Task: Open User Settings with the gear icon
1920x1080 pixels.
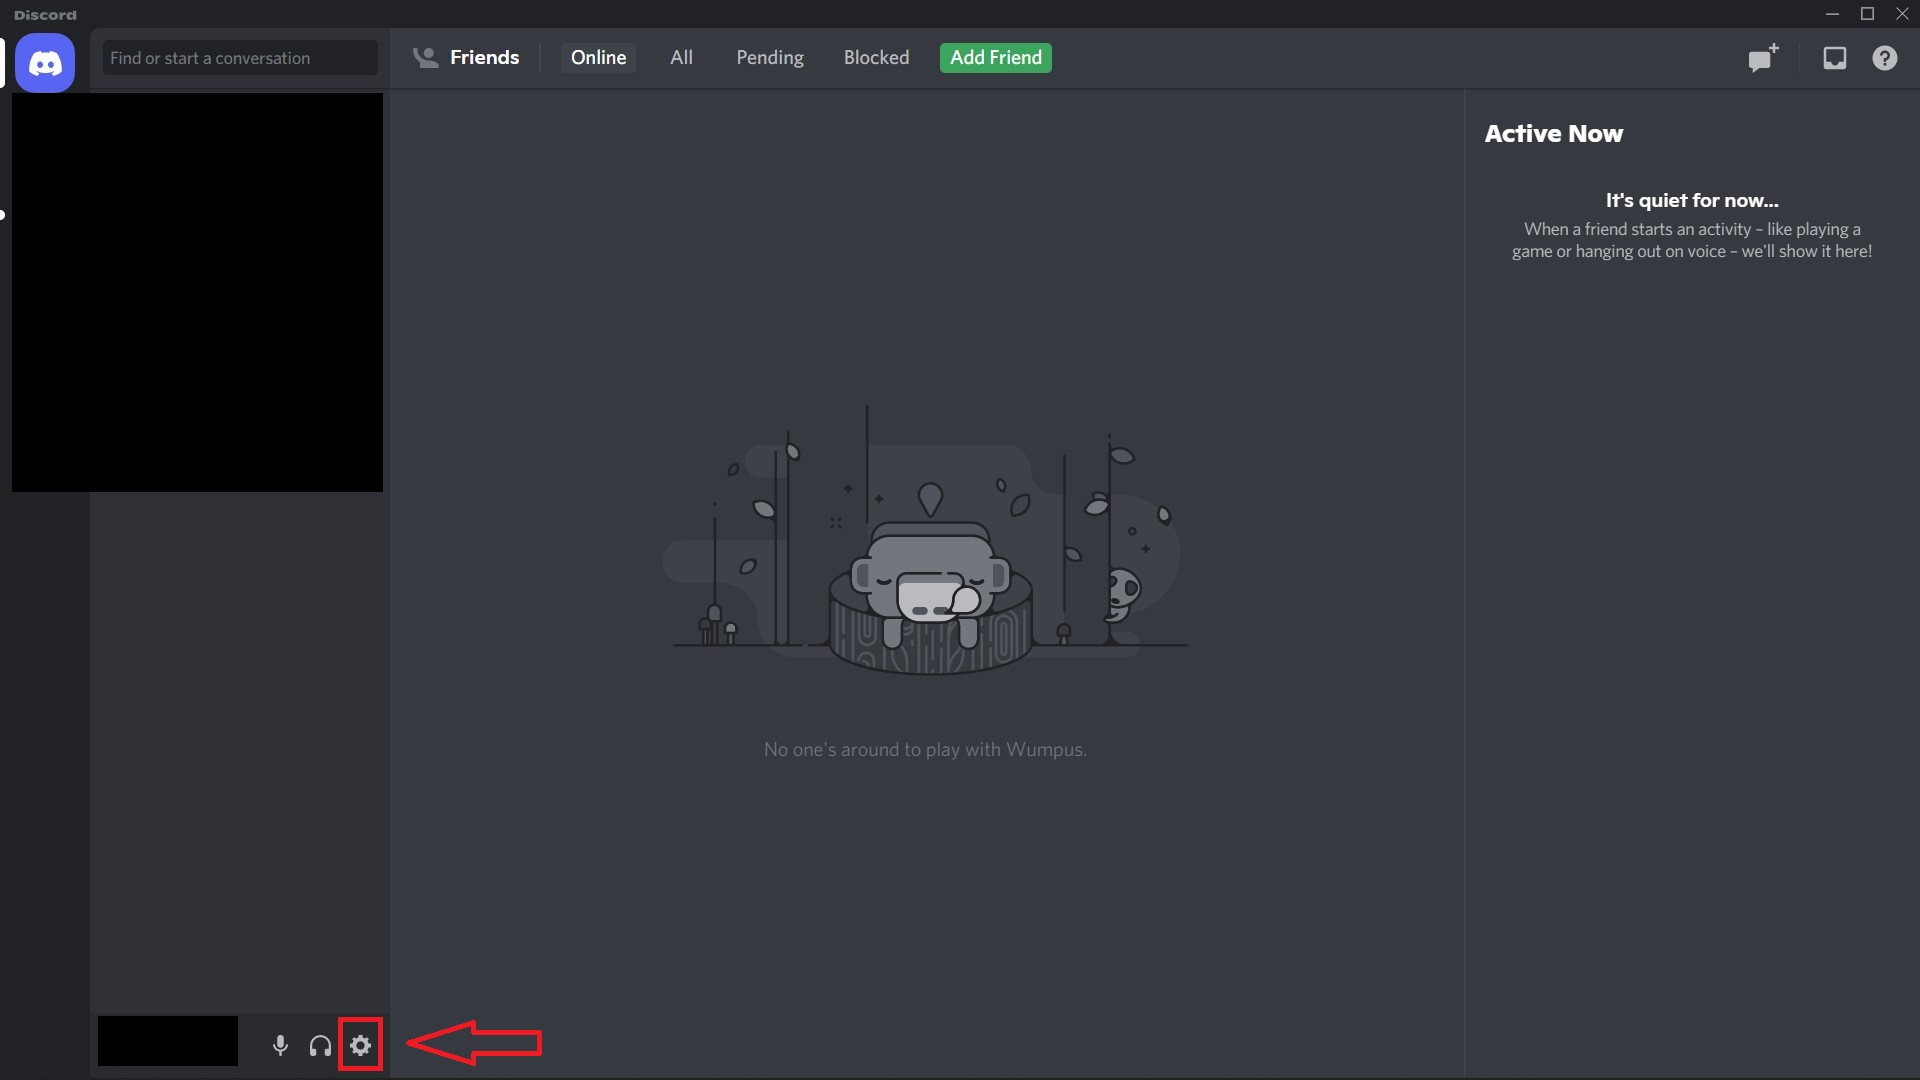Action: coord(360,1045)
